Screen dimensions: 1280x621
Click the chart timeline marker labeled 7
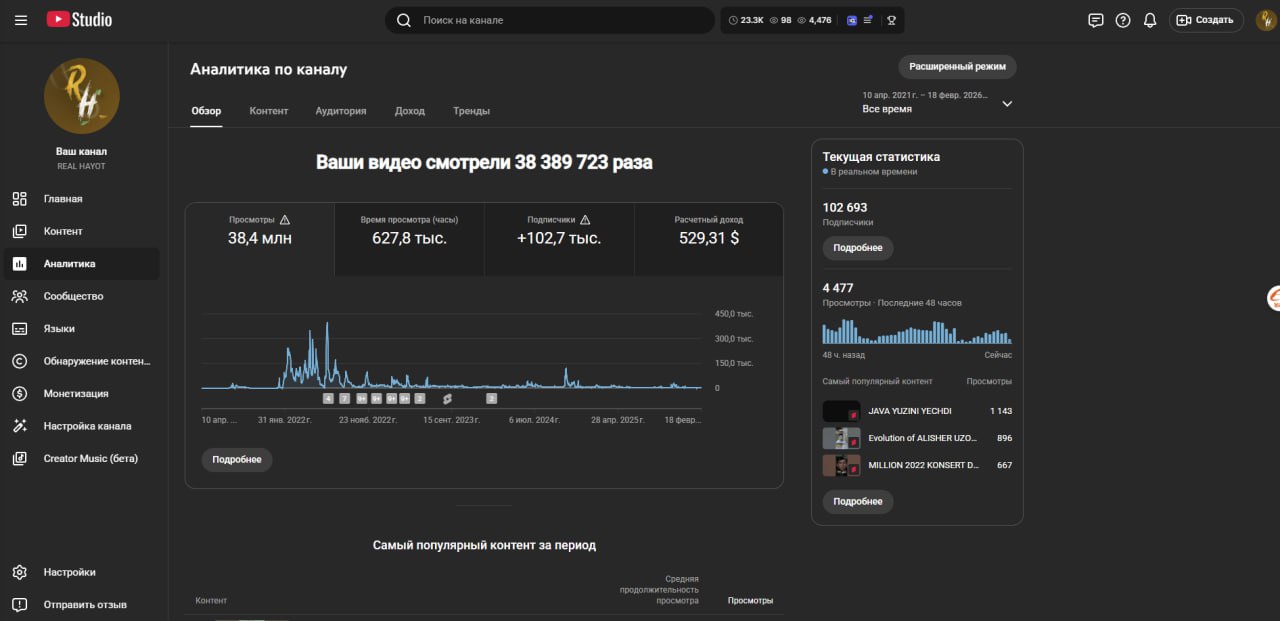[x=345, y=398]
